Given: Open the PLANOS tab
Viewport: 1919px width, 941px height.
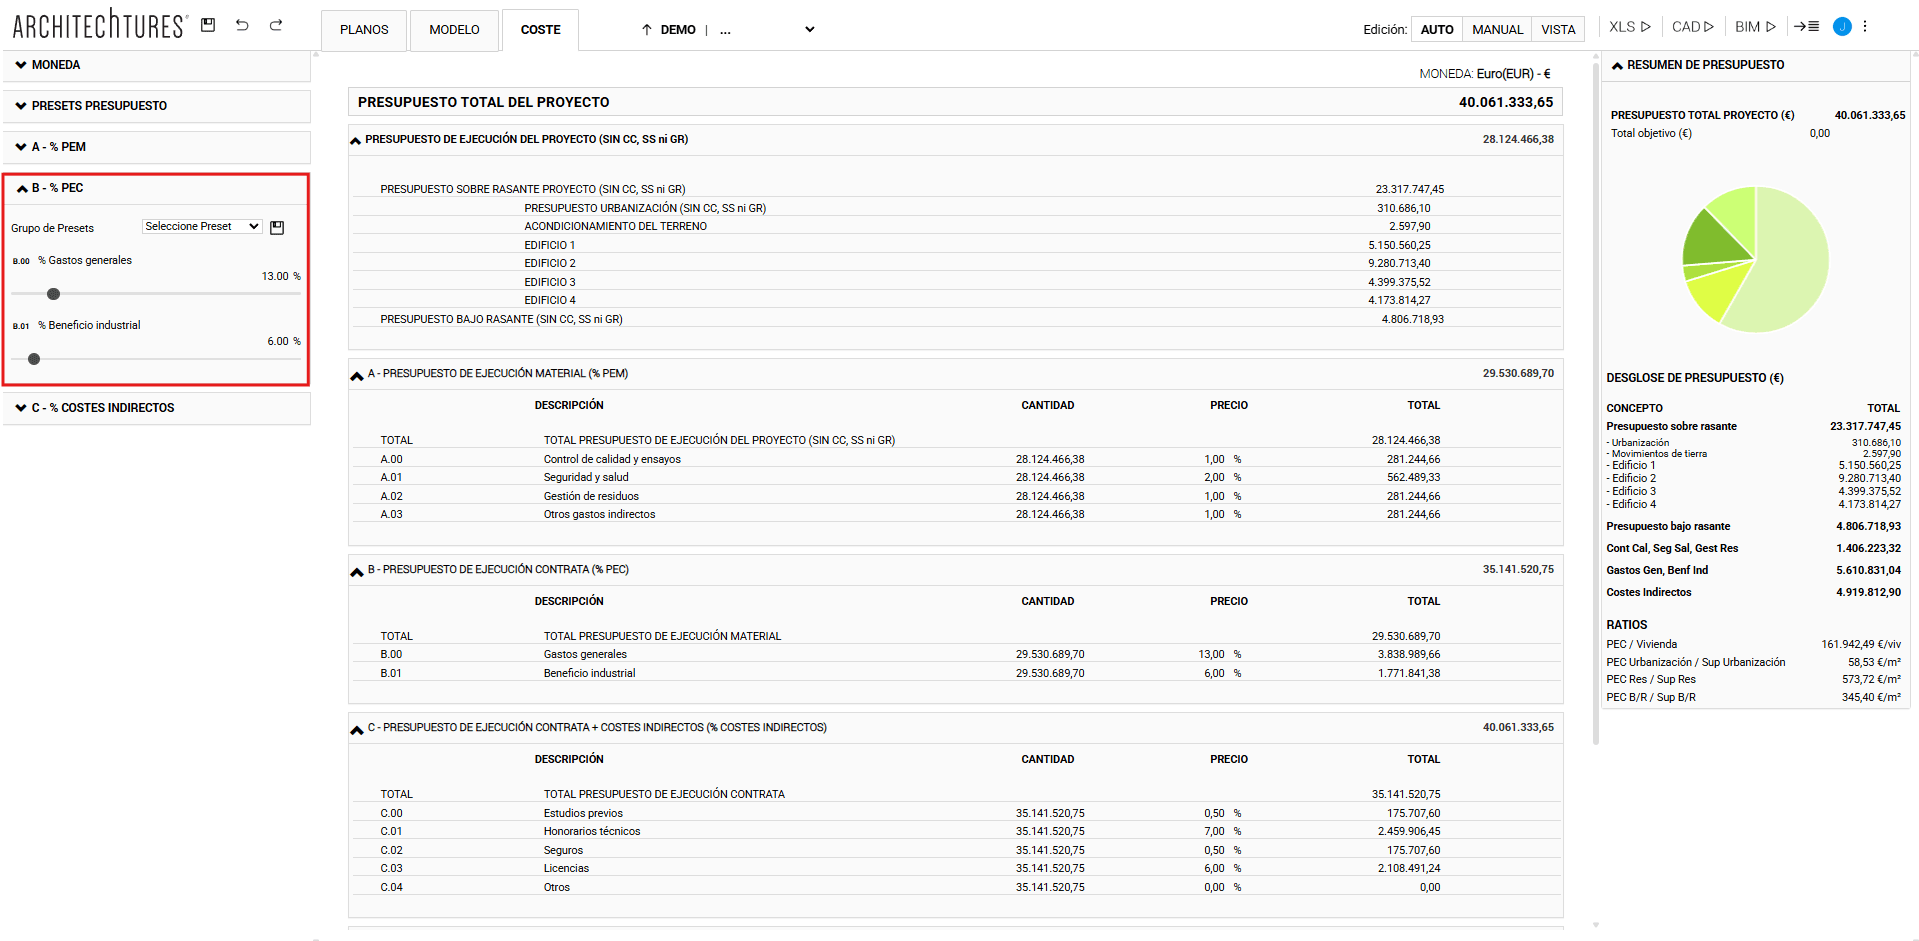Looking at the screenshot, I should point(364,30).
